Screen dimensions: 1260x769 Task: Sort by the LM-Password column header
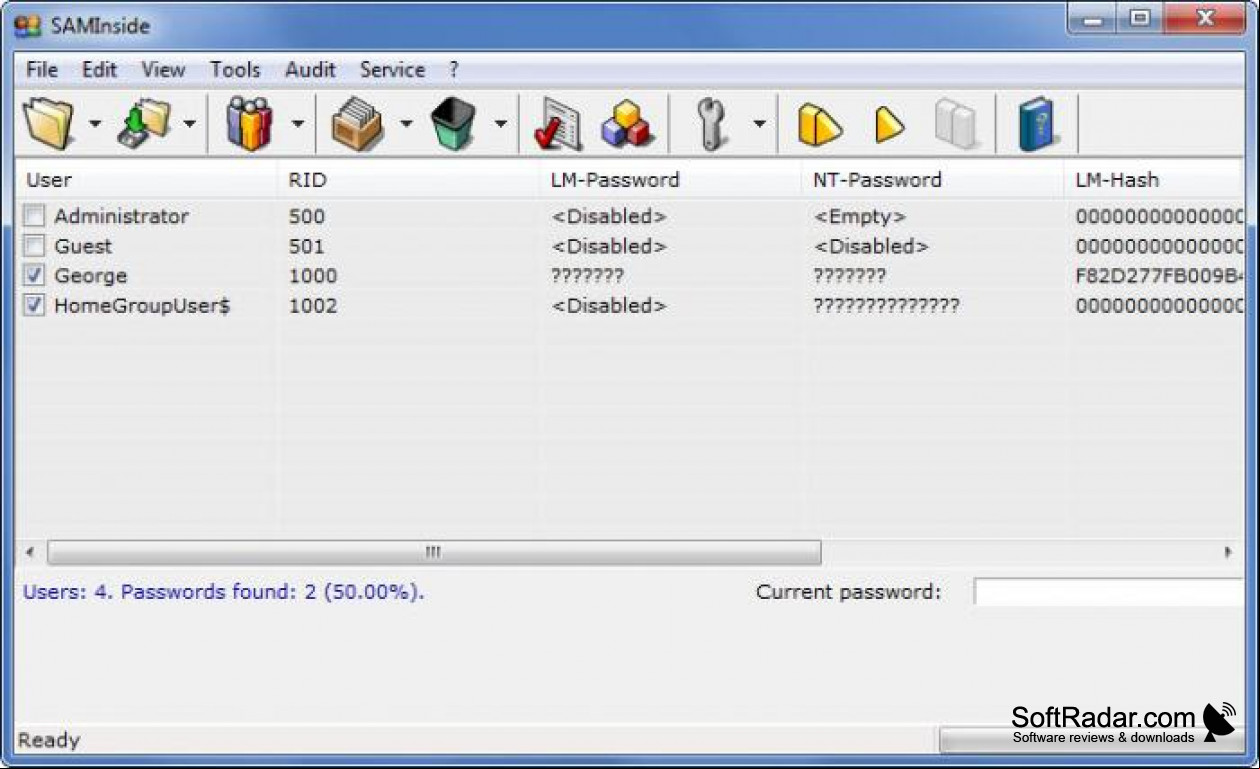point(670,180)
